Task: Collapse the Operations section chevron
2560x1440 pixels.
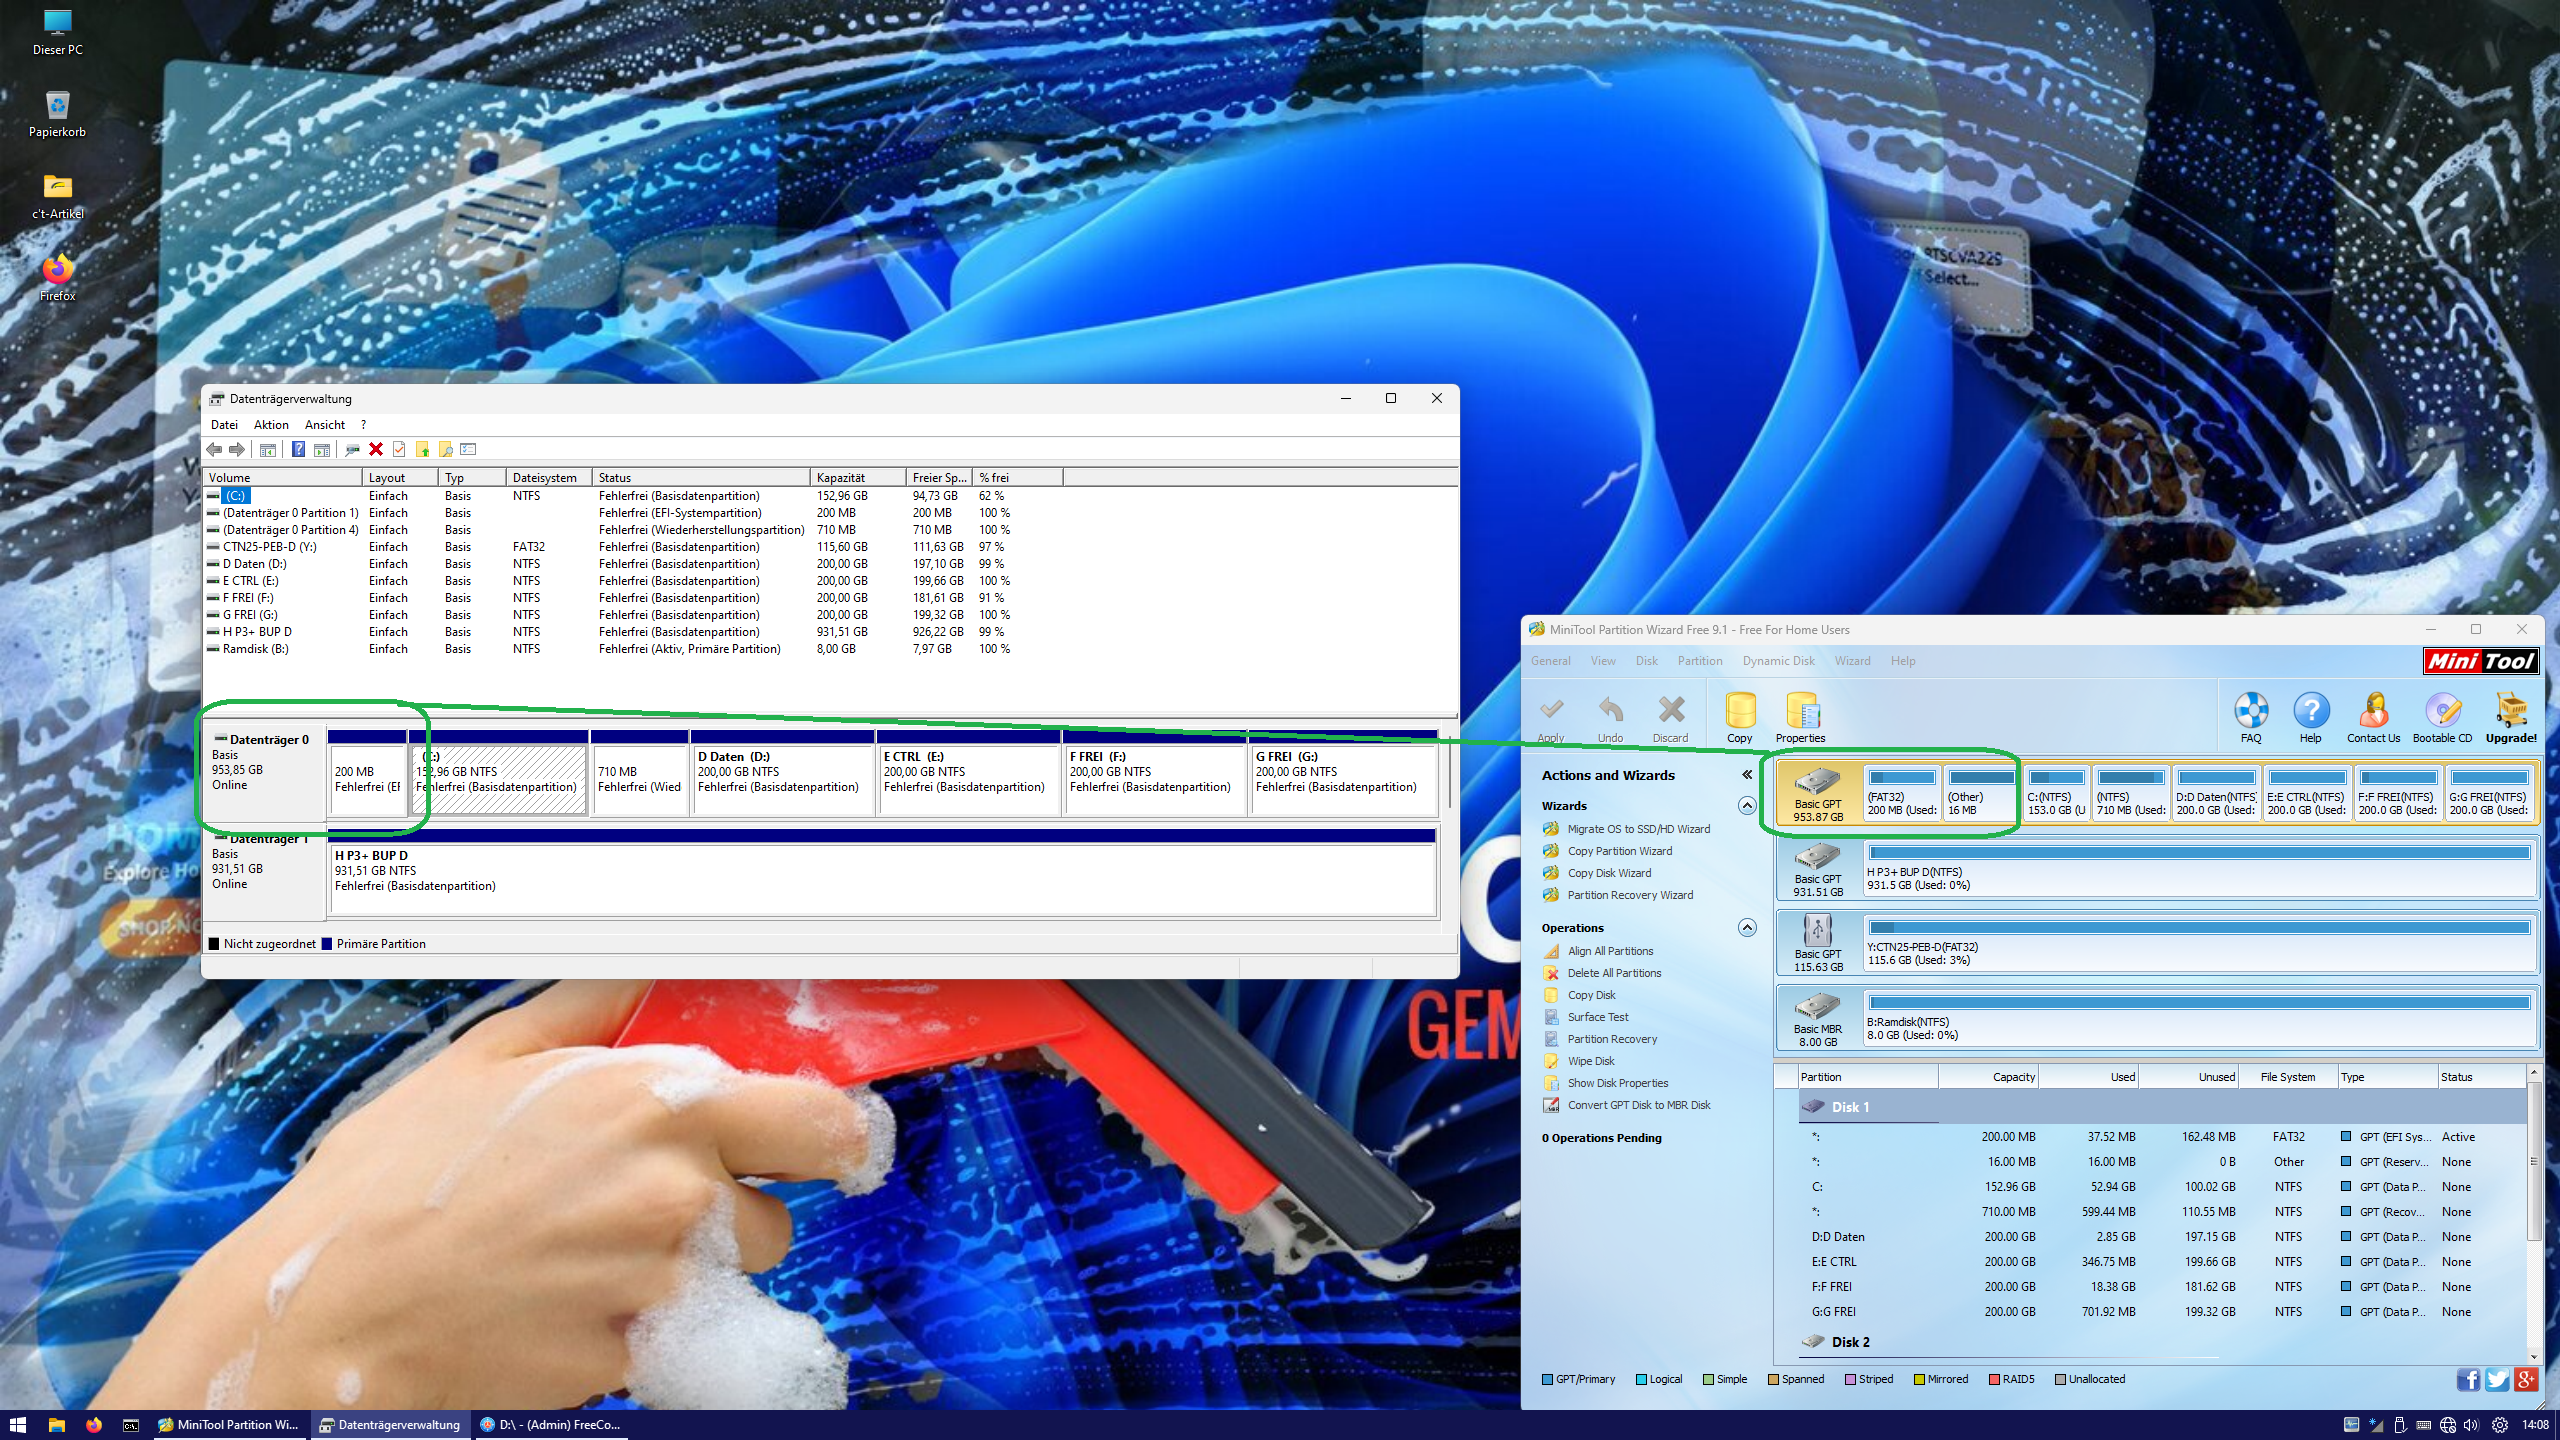Action: pos(1747,928)
